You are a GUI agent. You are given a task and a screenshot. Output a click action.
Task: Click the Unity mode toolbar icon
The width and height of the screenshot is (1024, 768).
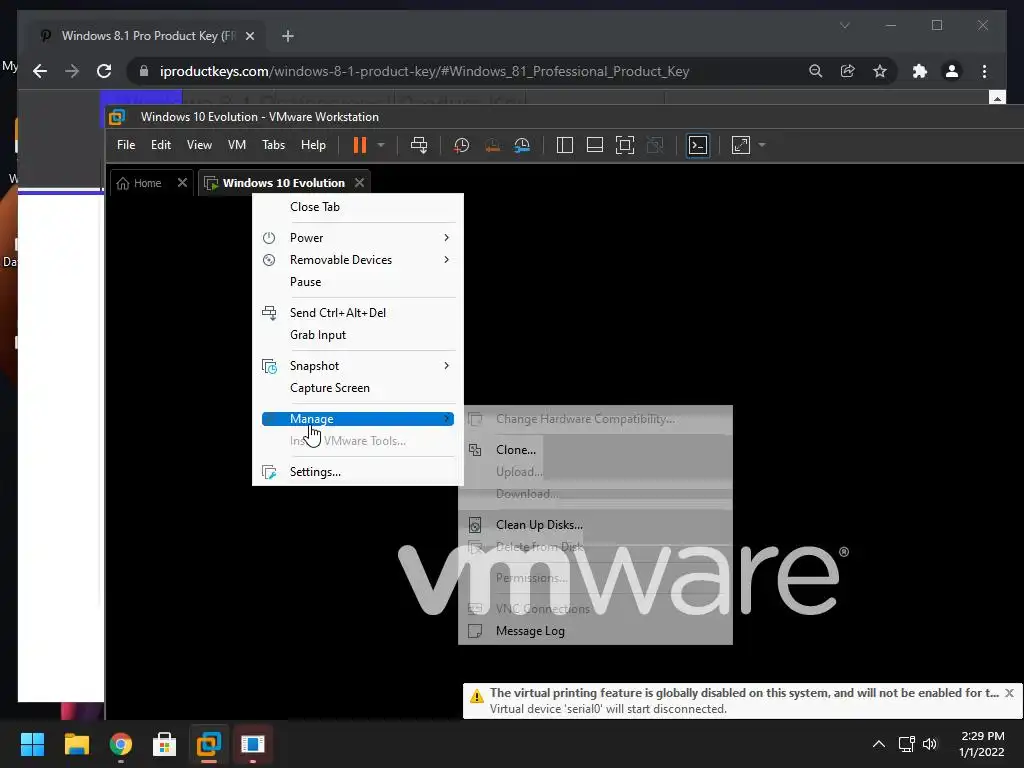[x=654, y=145]
